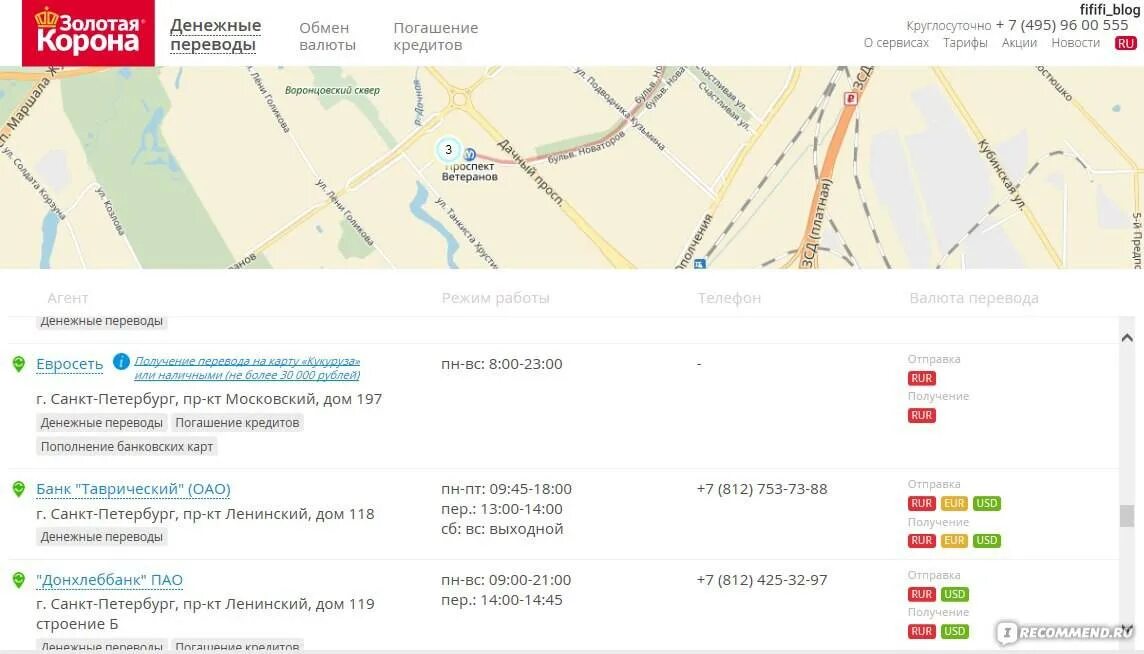The image size is (1144, 654).
Task: Click the Воронцовский сквер label on the map
Action: click(332, 91)
